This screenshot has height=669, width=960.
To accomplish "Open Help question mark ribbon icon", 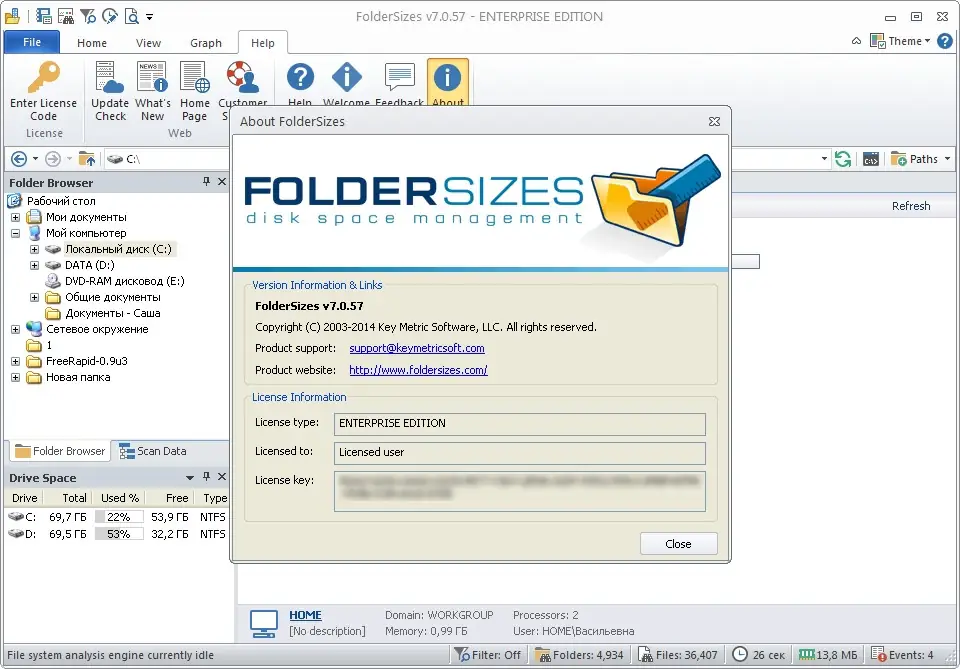I will tap(300, 83).
